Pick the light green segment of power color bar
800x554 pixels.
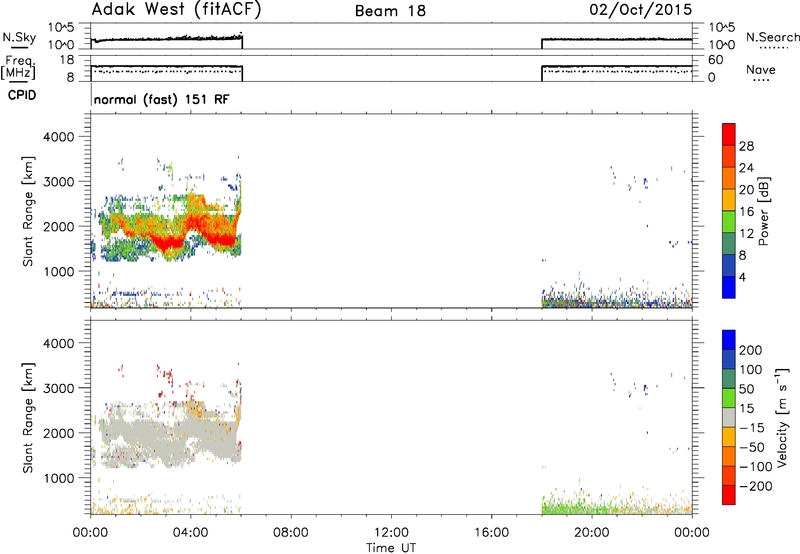[x=729, y=222]
